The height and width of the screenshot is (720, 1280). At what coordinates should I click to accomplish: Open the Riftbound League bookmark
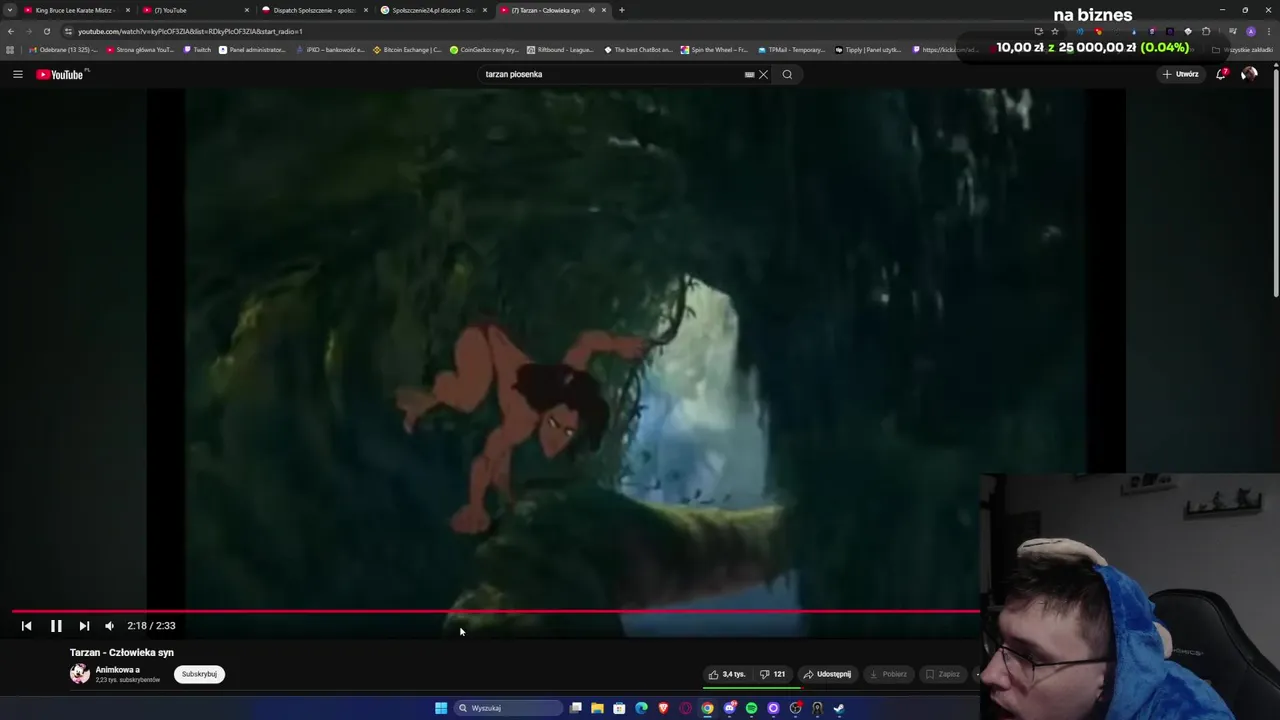(561, 49)
